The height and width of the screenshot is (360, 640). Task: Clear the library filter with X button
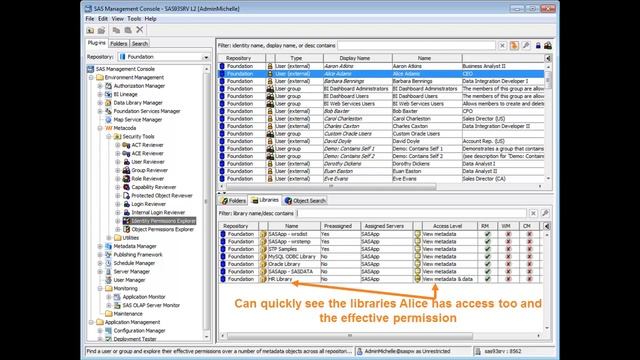pos(533,213)
